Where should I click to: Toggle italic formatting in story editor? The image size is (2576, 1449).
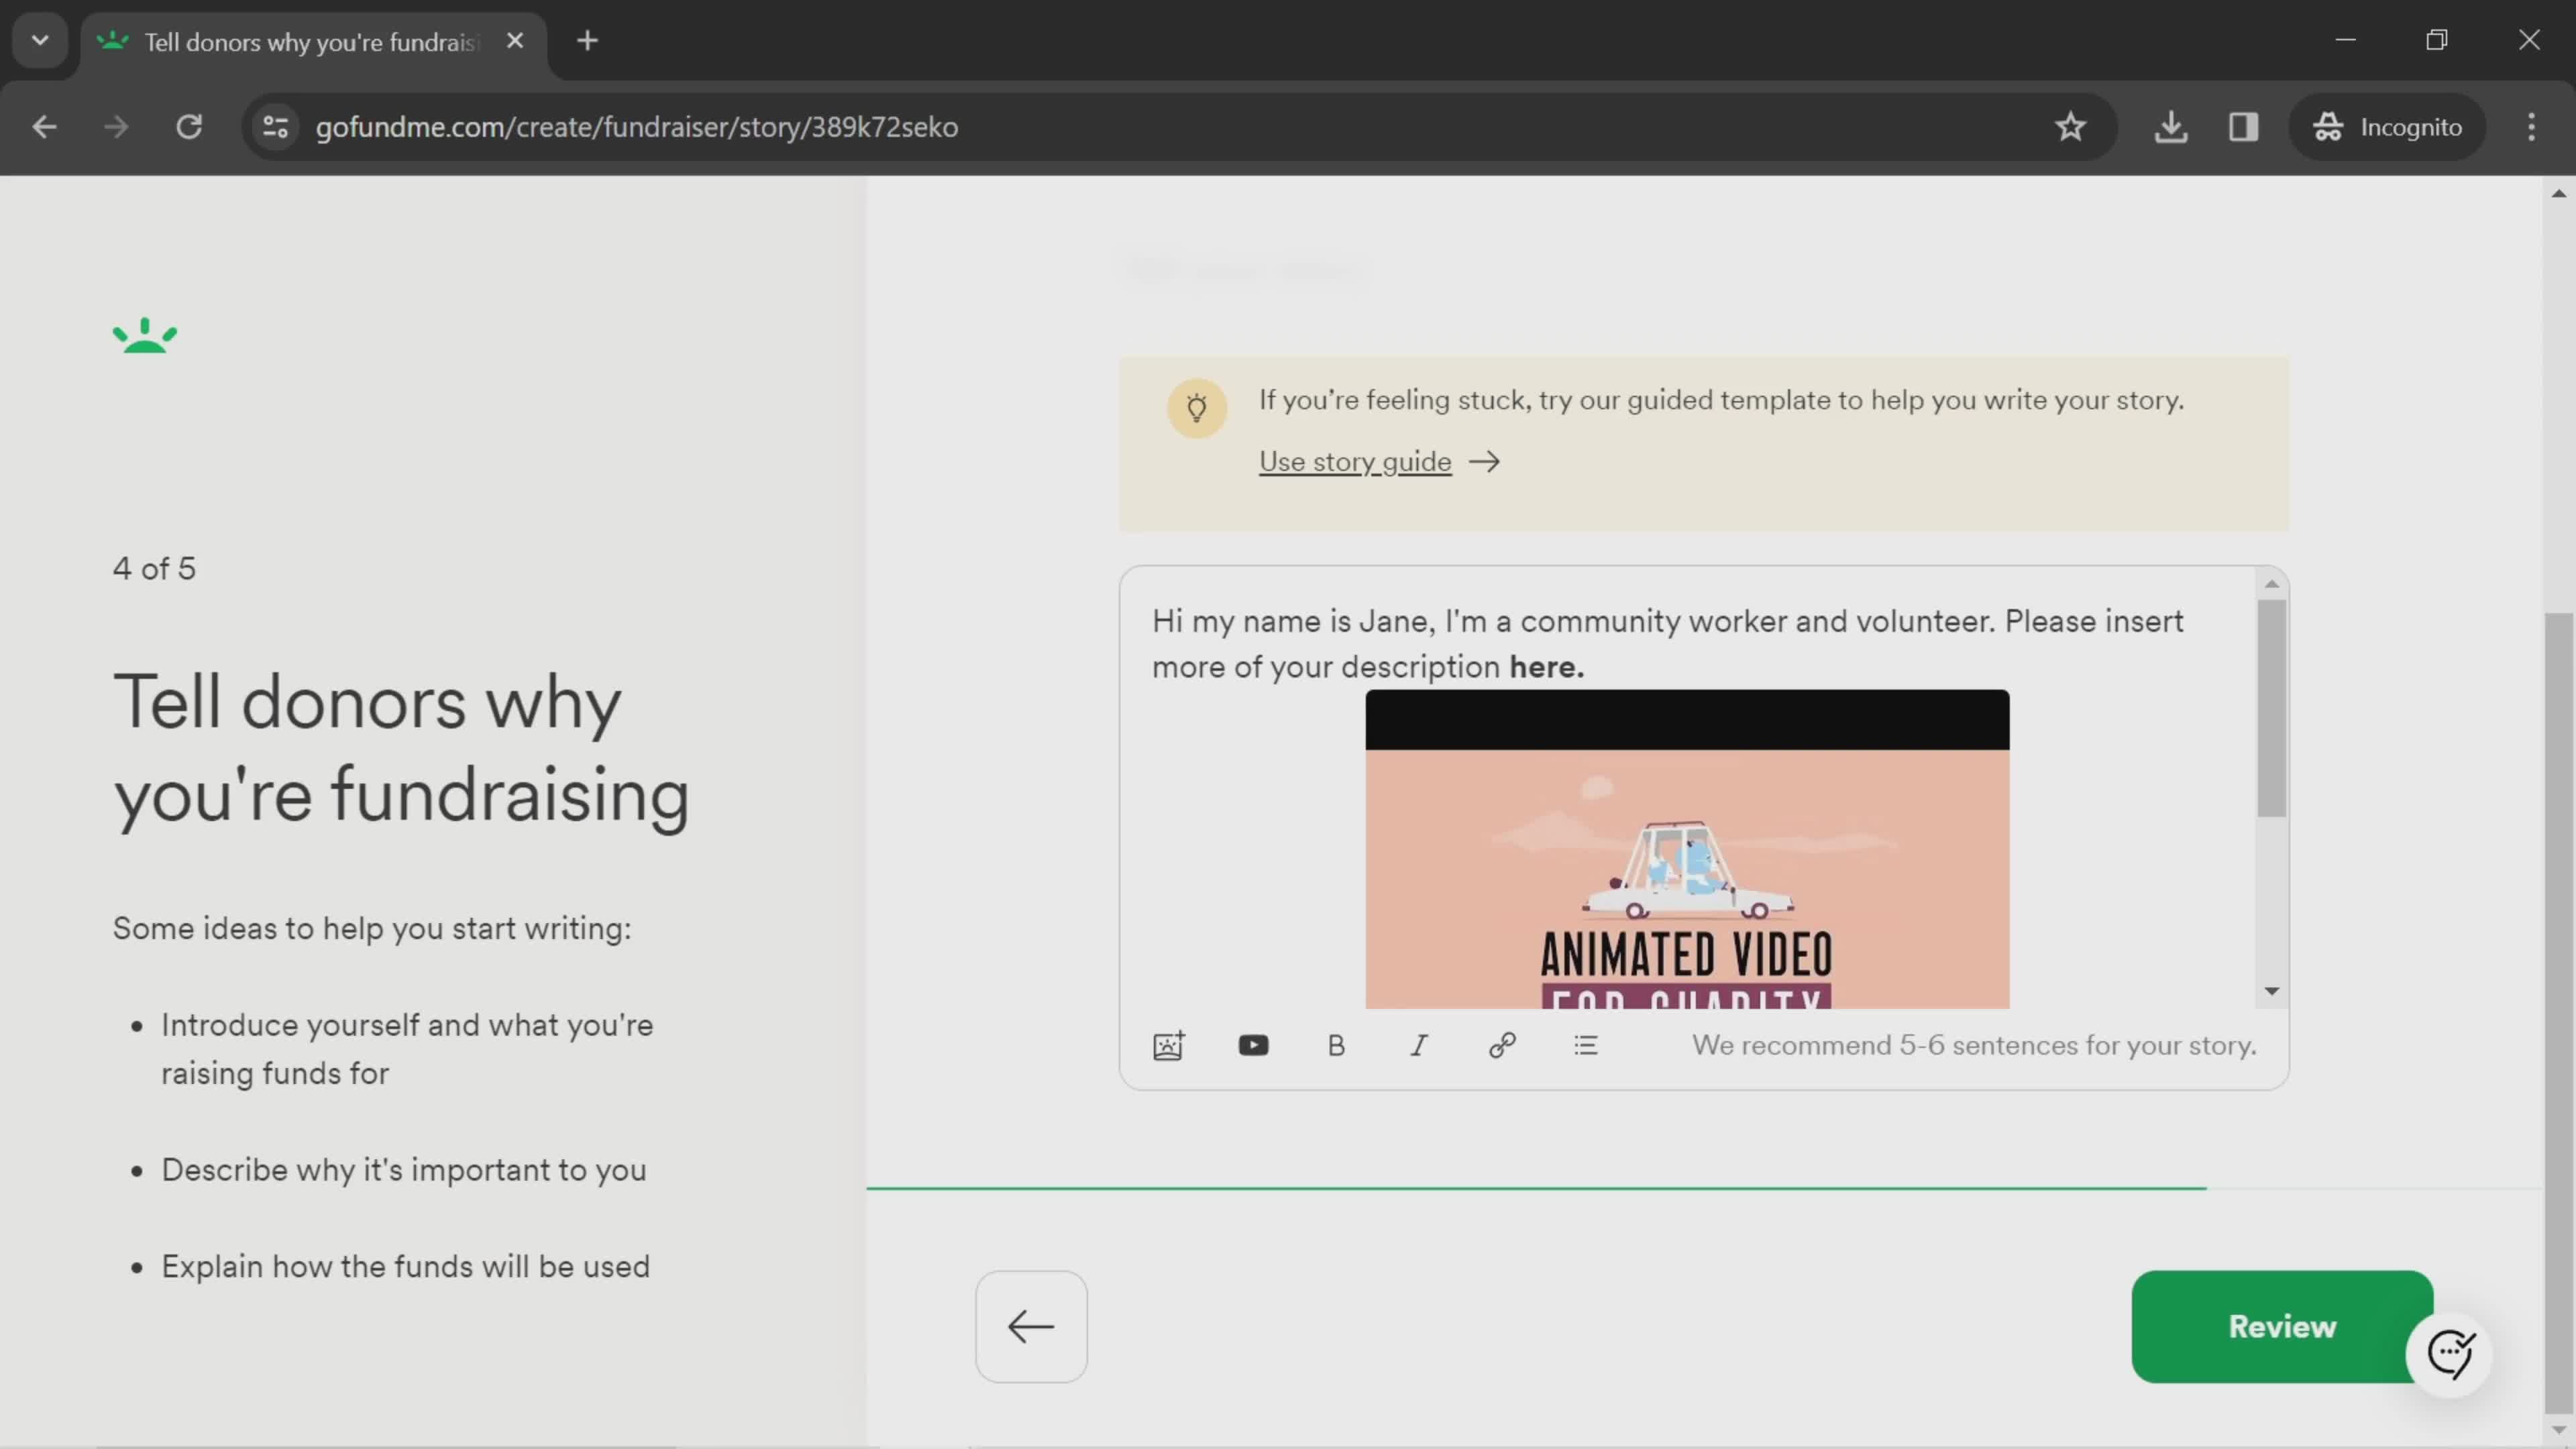pos(1419,1045)
